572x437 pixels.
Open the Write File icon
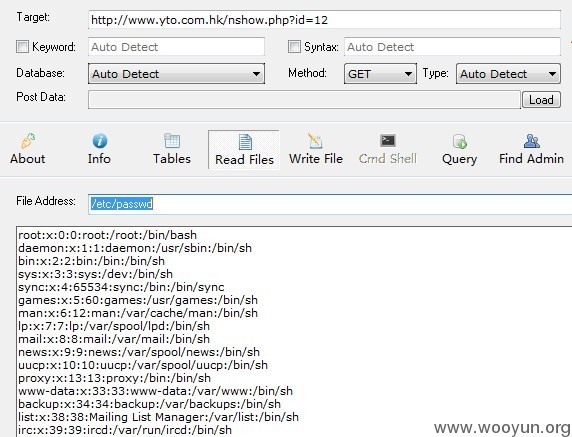(315, 141)
